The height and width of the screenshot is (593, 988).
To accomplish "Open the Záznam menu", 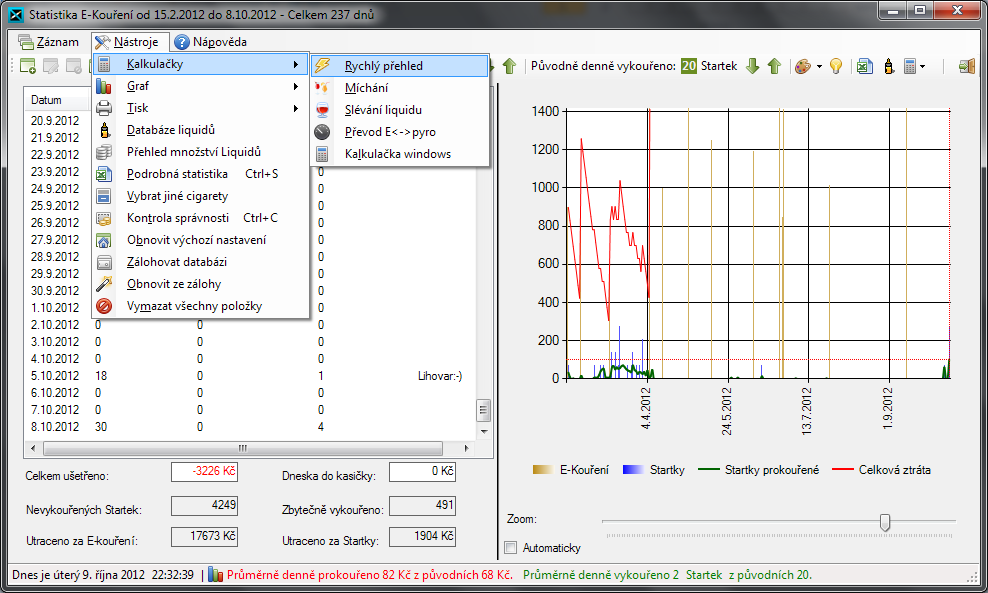I will (49, 42).
